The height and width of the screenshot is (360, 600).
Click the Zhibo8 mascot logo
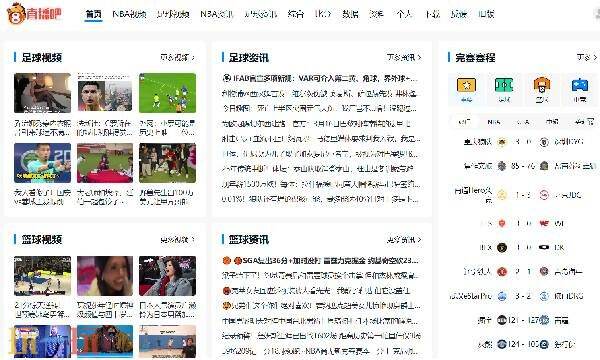[16, 13]
